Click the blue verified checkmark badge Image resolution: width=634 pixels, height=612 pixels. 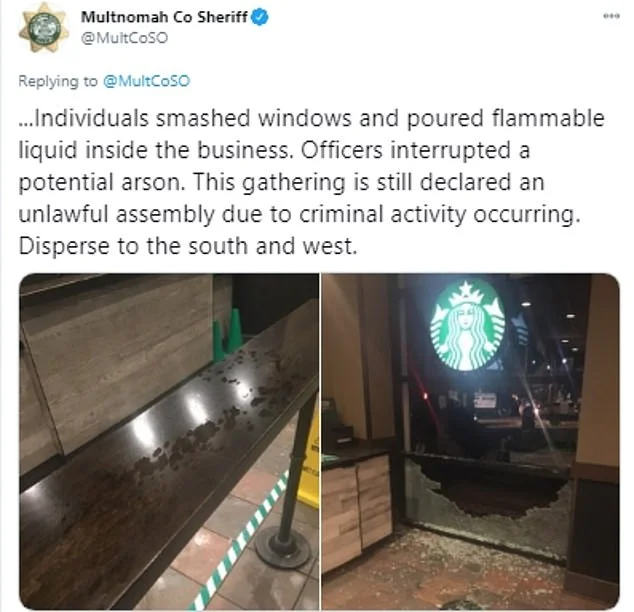260,17
